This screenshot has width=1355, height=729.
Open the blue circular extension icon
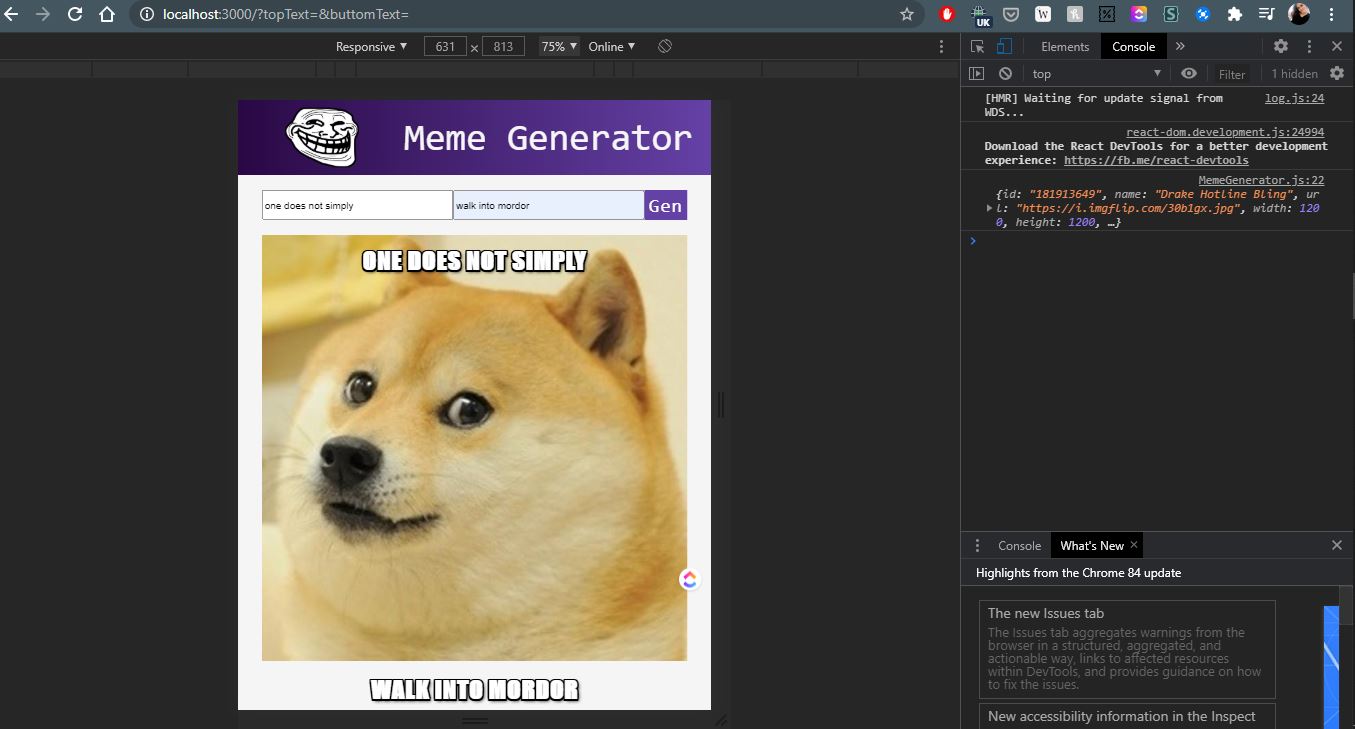(x=1203, y=14)
